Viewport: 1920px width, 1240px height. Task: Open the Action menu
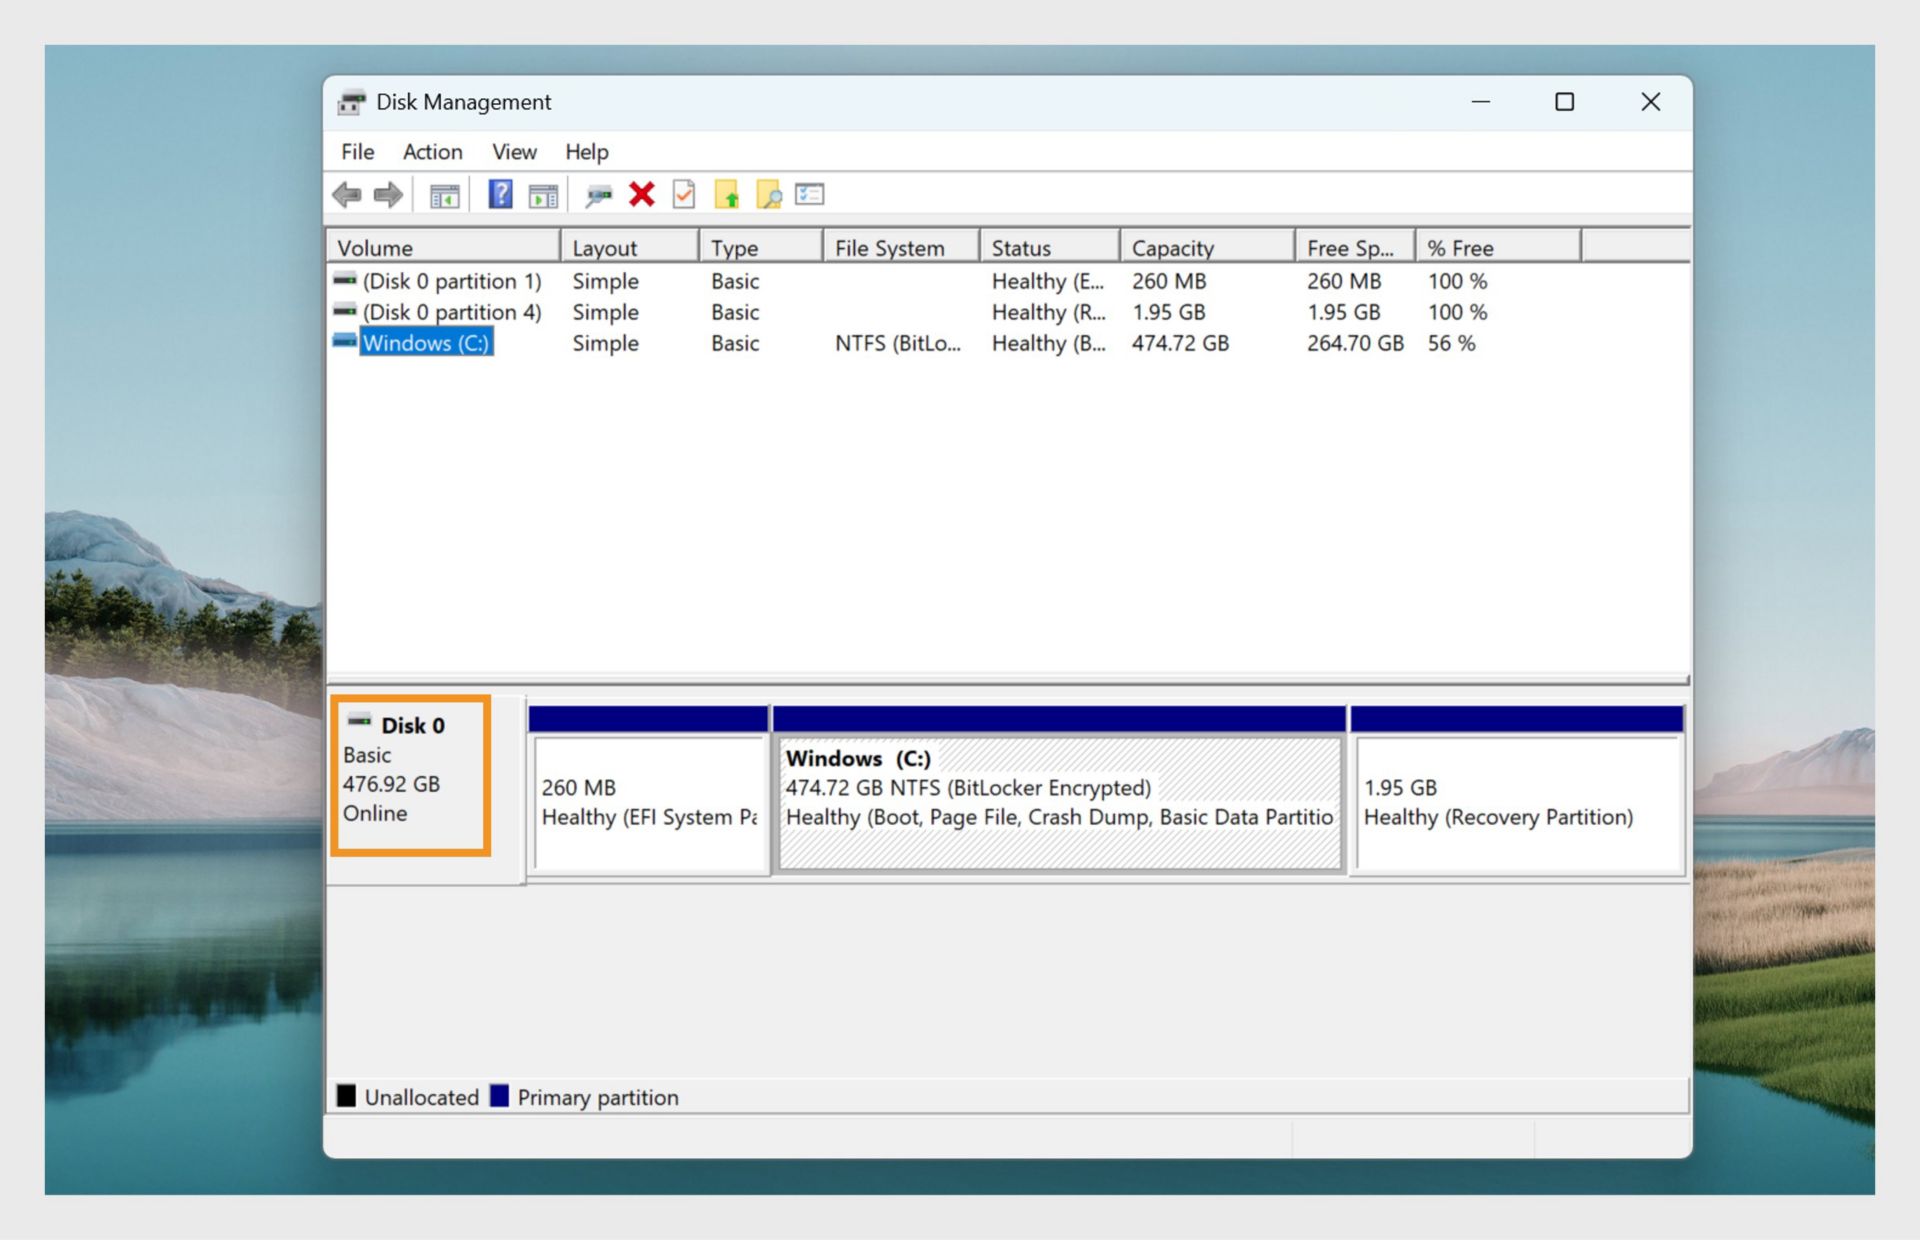[432, 152]
